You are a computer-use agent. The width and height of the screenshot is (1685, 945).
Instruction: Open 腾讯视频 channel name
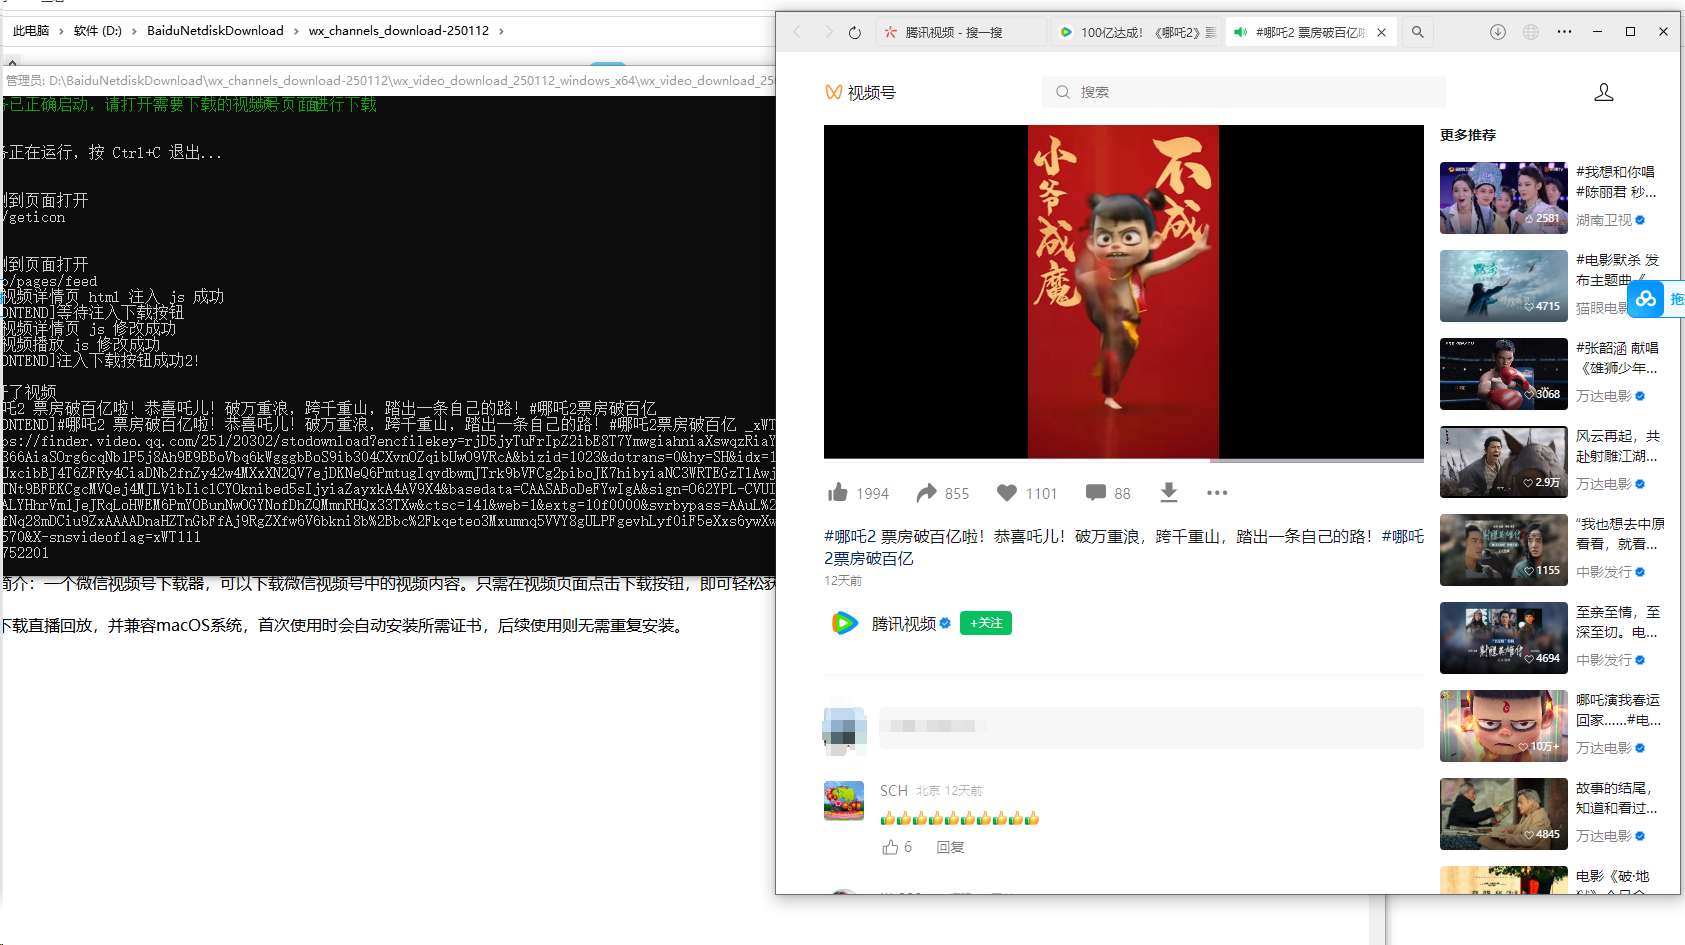click(904, 623)
